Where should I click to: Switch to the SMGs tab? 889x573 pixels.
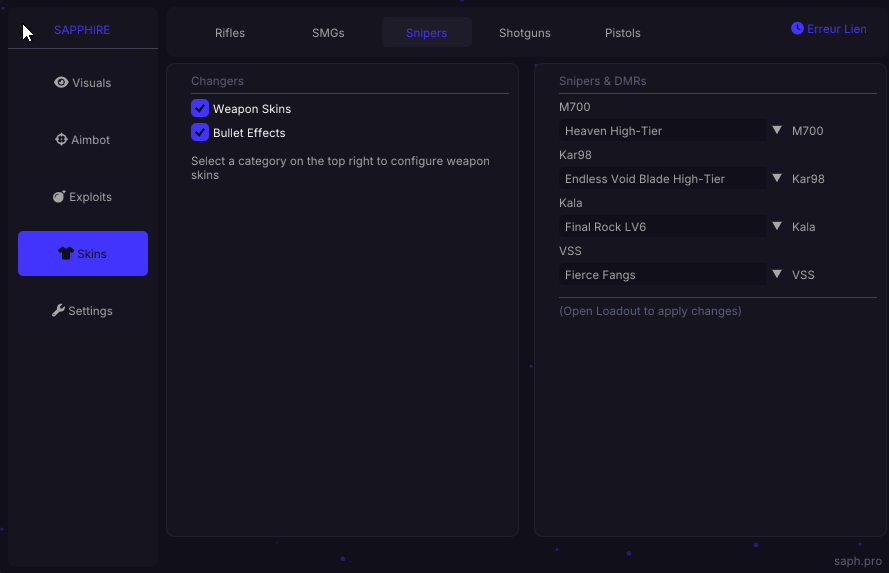click(328, 32)
